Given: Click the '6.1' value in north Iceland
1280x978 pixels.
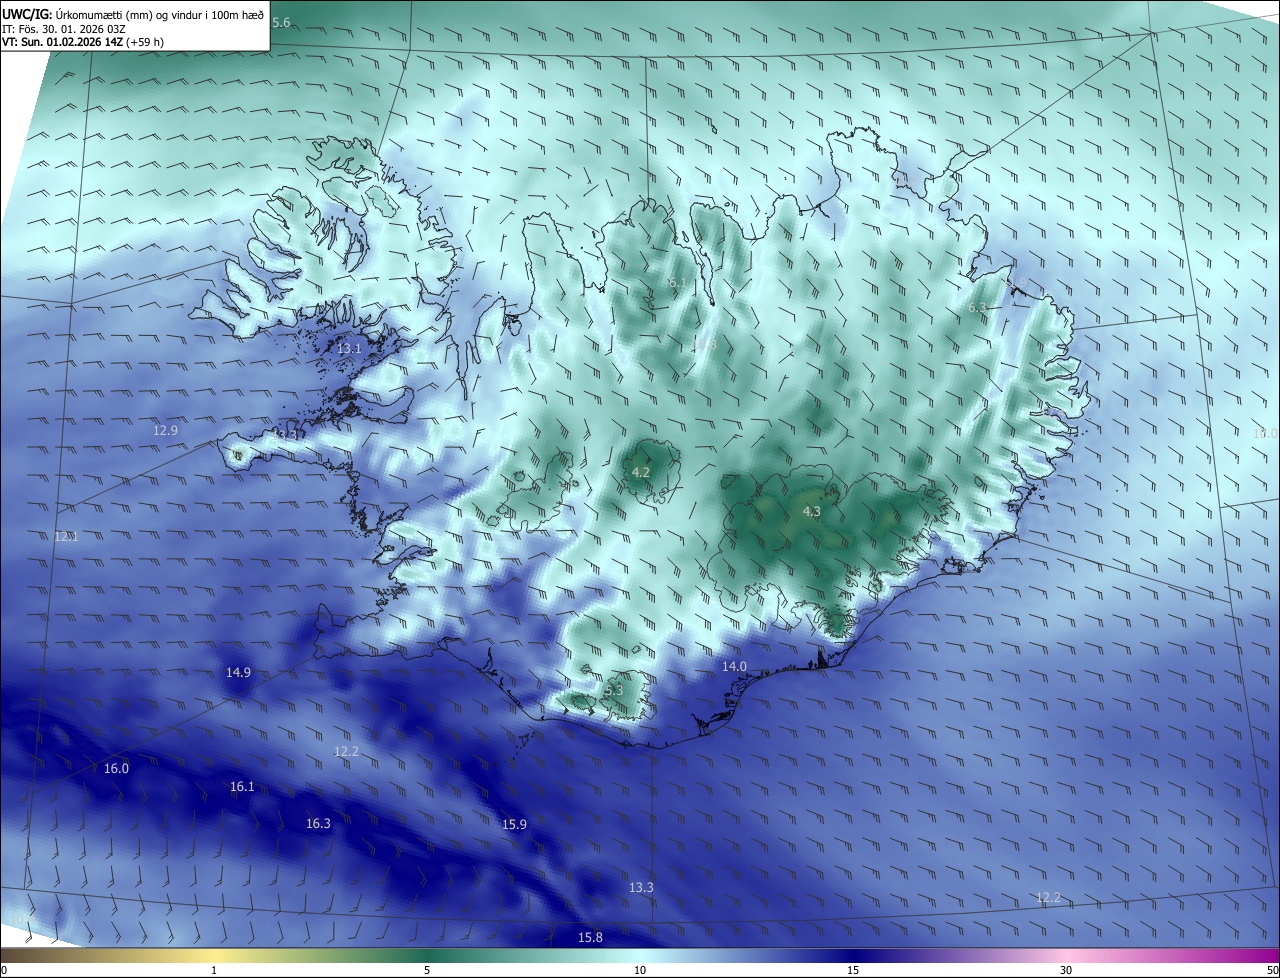Looking at the screenshot, I should [x=677, y=283].
